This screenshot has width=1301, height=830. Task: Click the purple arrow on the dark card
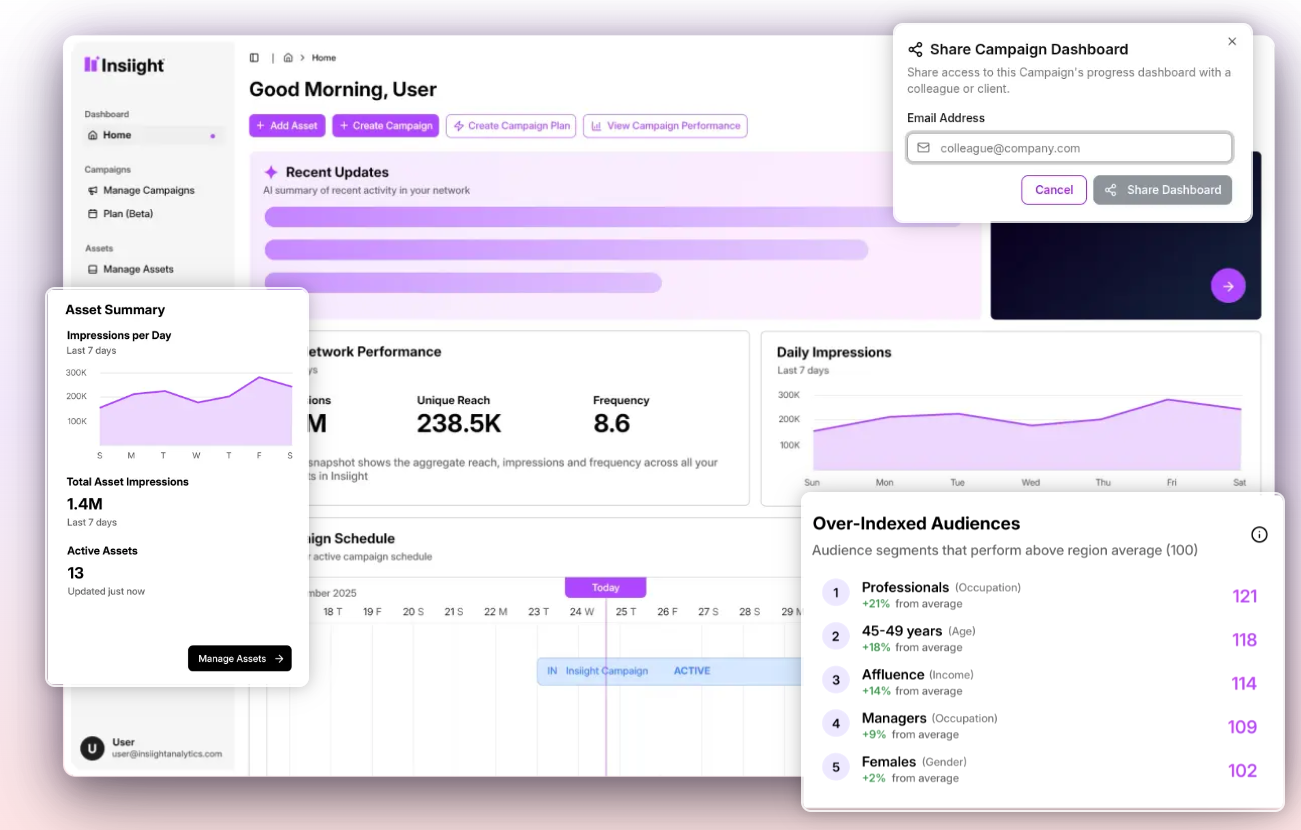[x=1228, y=285]
